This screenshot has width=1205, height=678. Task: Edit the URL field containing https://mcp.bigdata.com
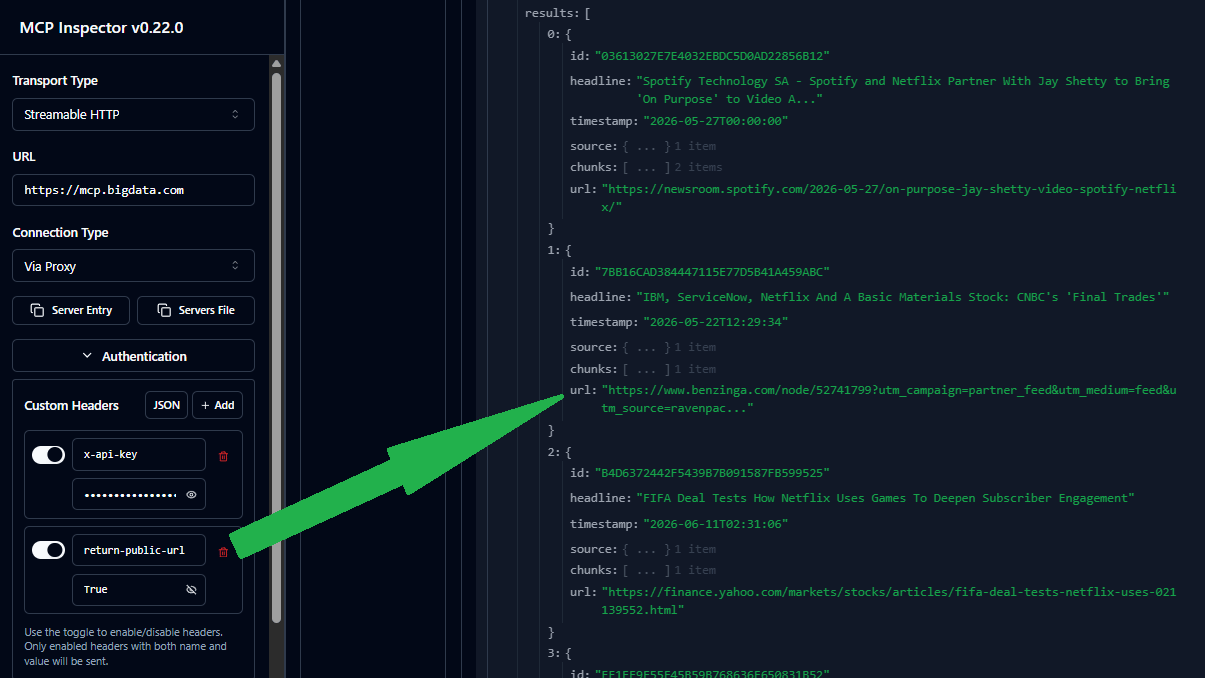pyautogui.click(x=133, y=190)
